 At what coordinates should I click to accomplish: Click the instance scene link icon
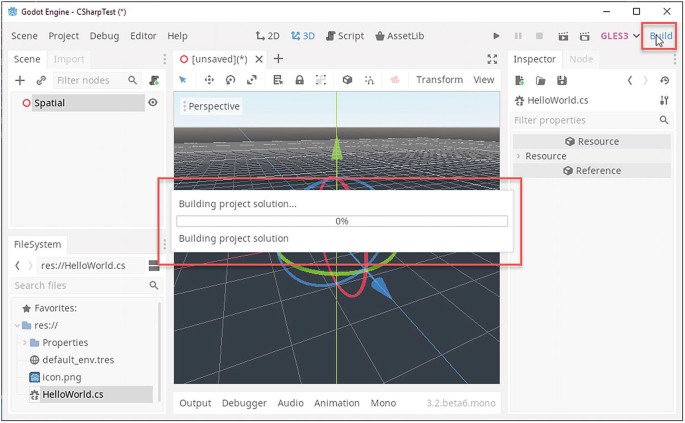pos(41,80)
